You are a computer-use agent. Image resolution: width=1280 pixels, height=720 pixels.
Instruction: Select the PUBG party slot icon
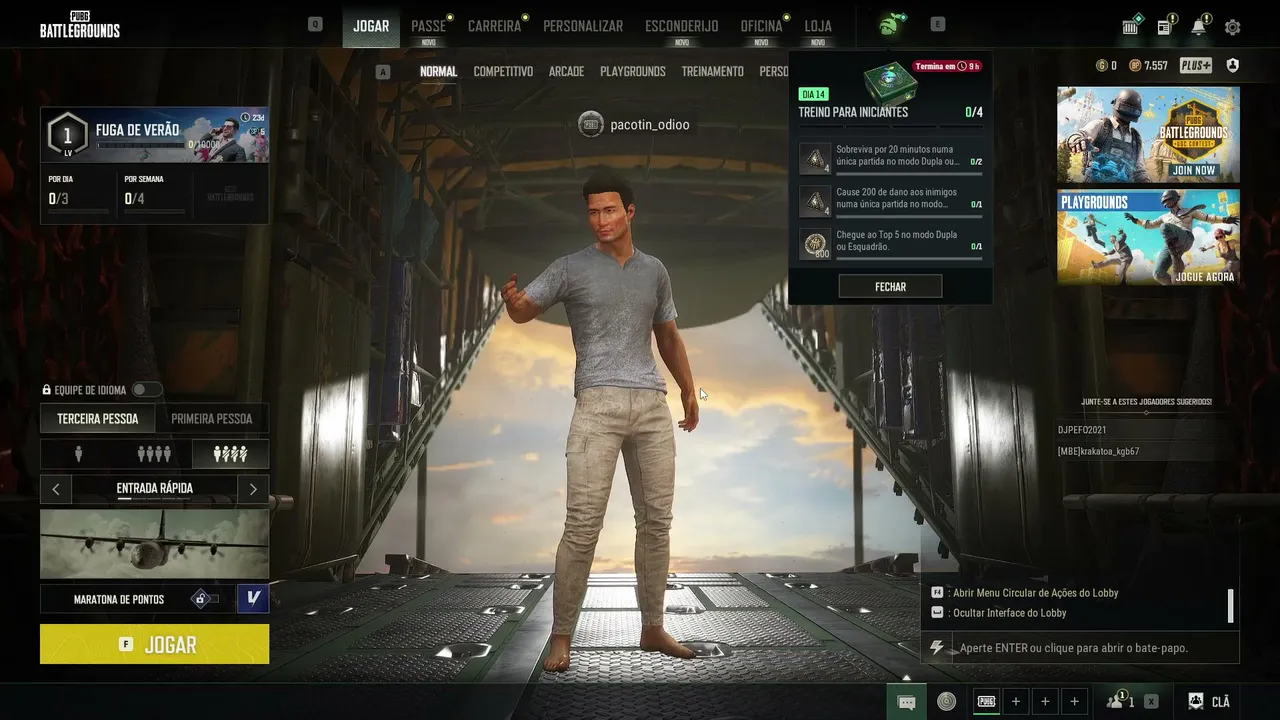[x=986, y=701]
